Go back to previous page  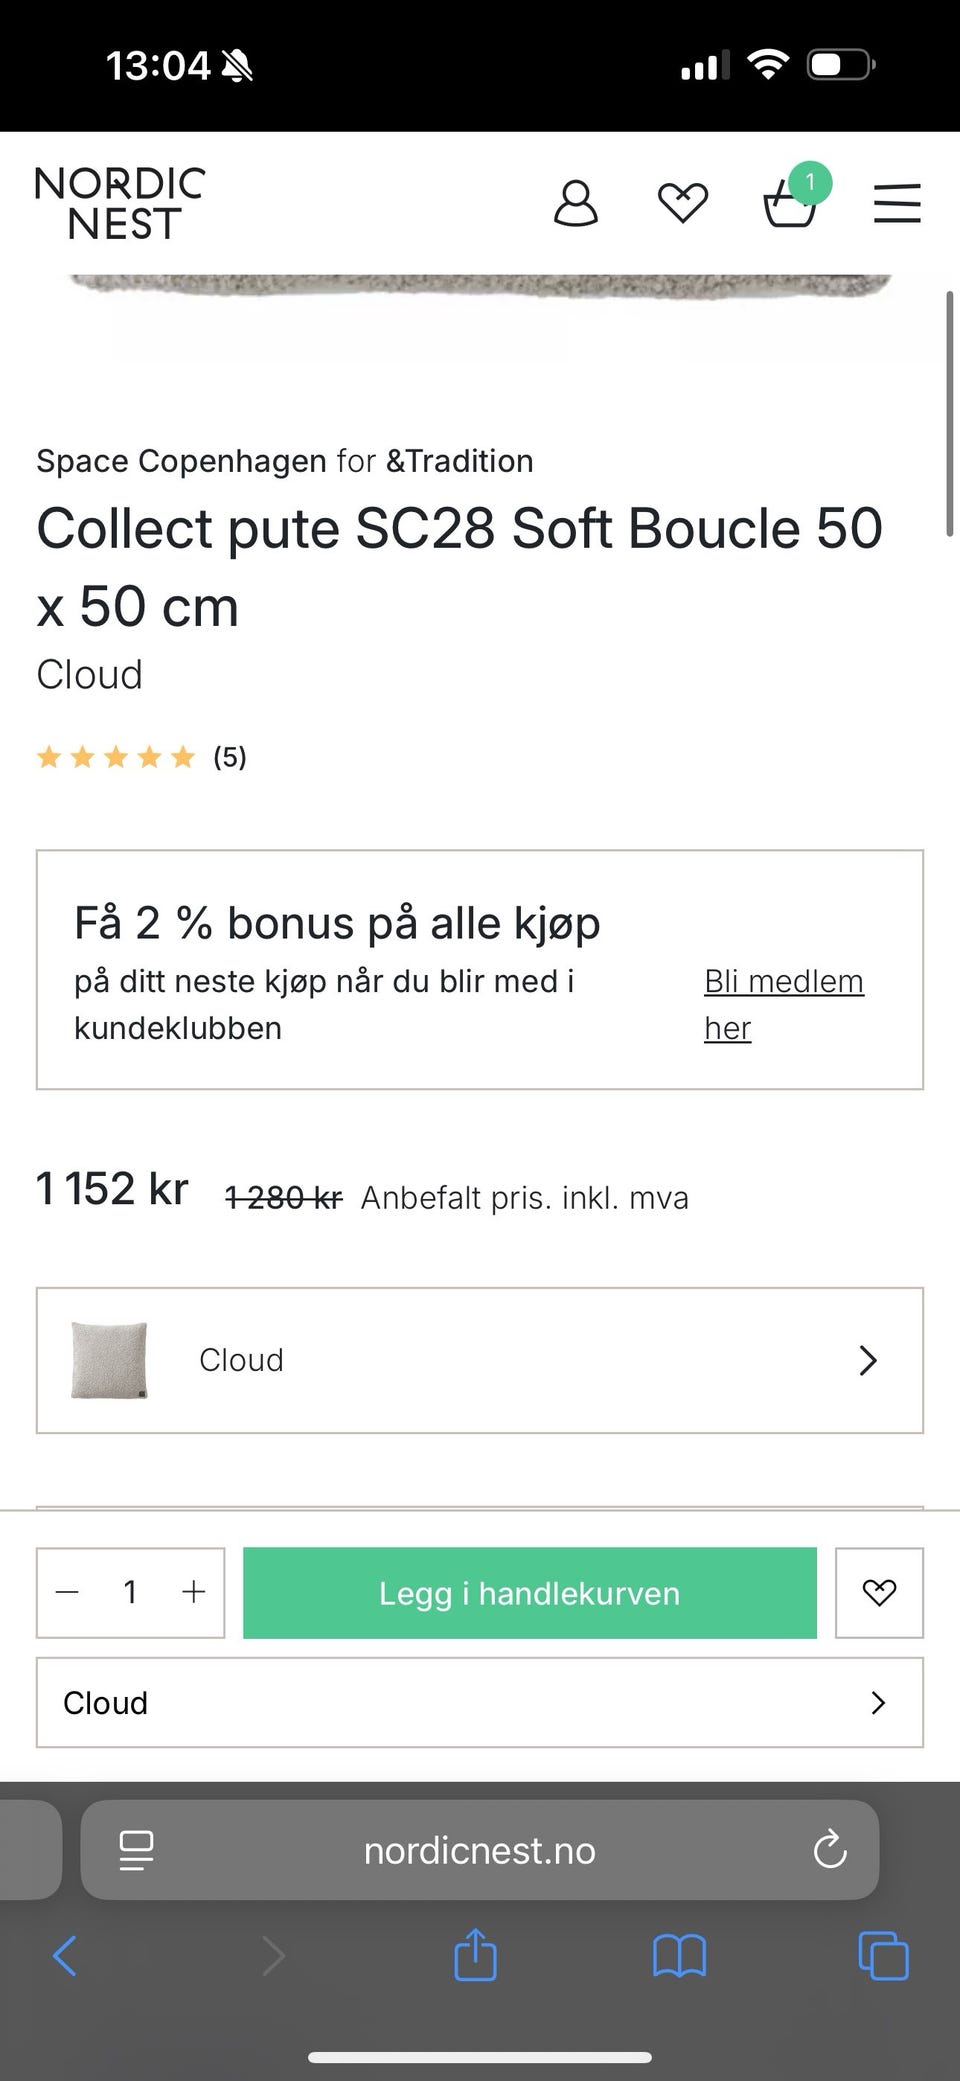click(x=65, y=1955)
